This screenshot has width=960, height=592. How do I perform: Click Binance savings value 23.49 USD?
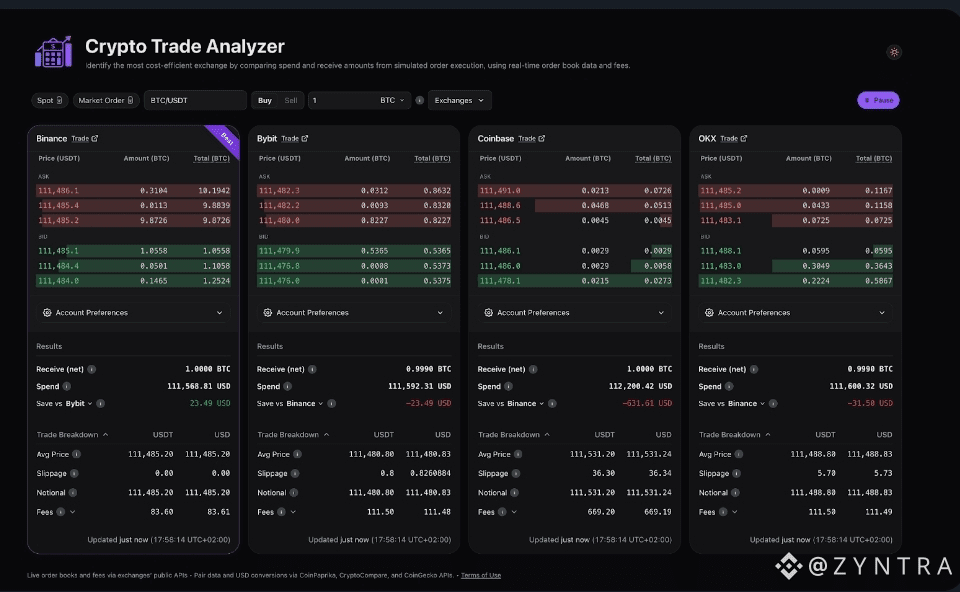(x=210, y=403)
